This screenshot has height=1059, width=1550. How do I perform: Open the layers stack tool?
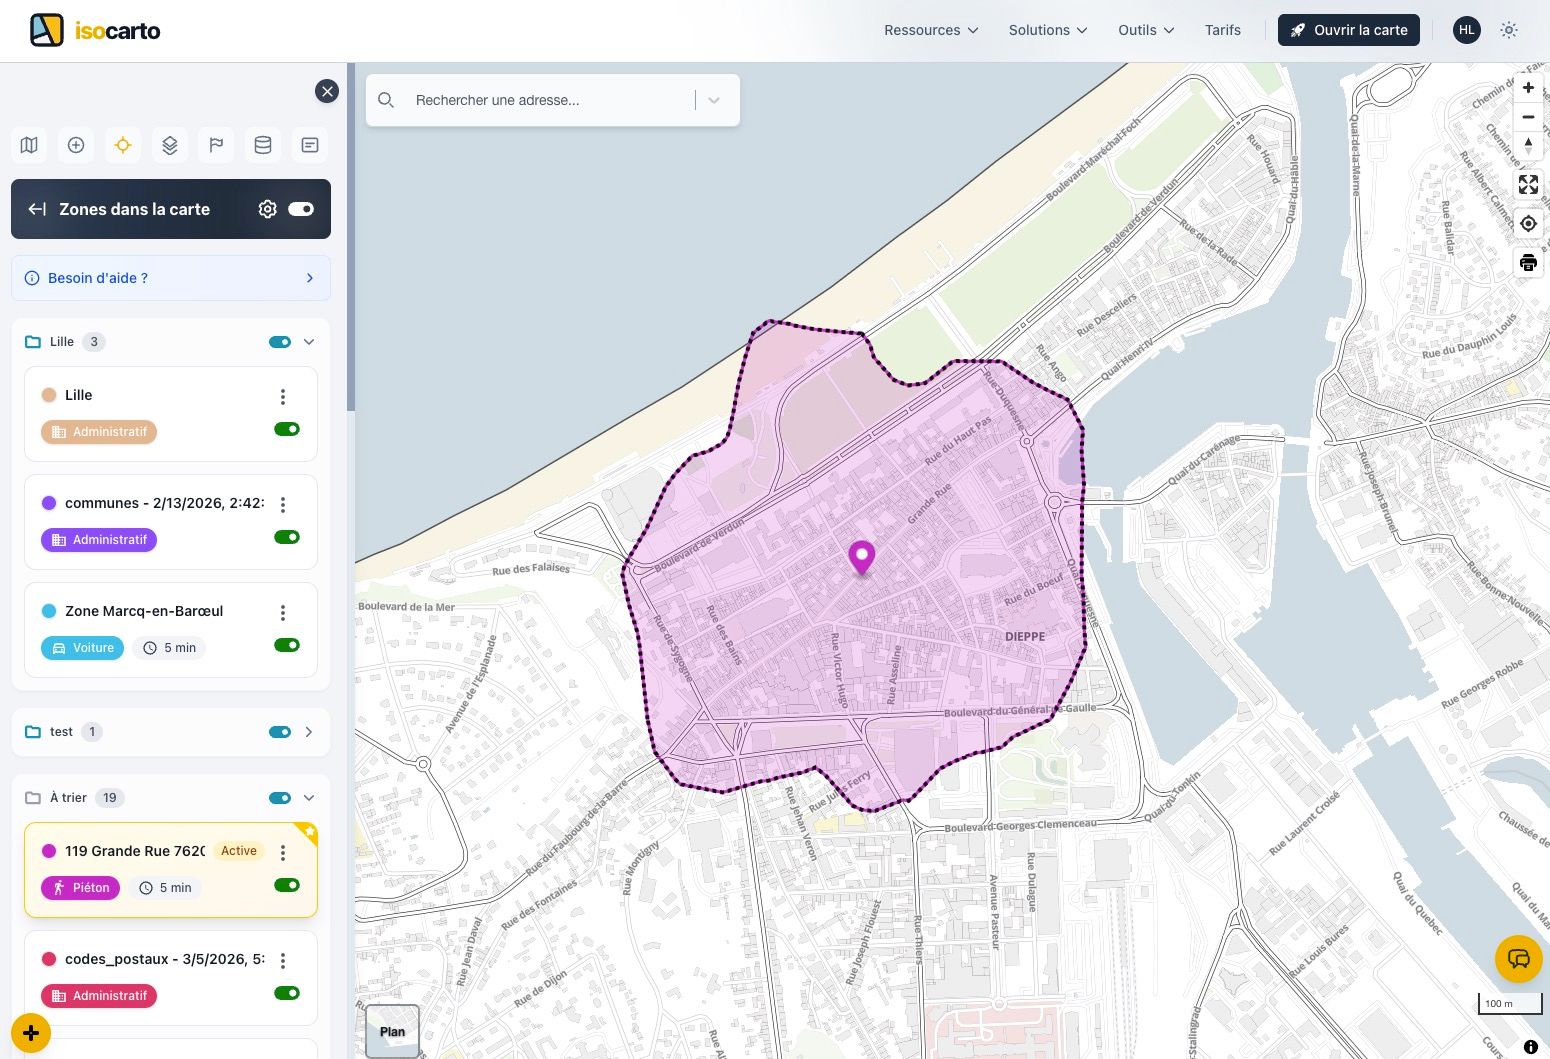tap(170, 145)
